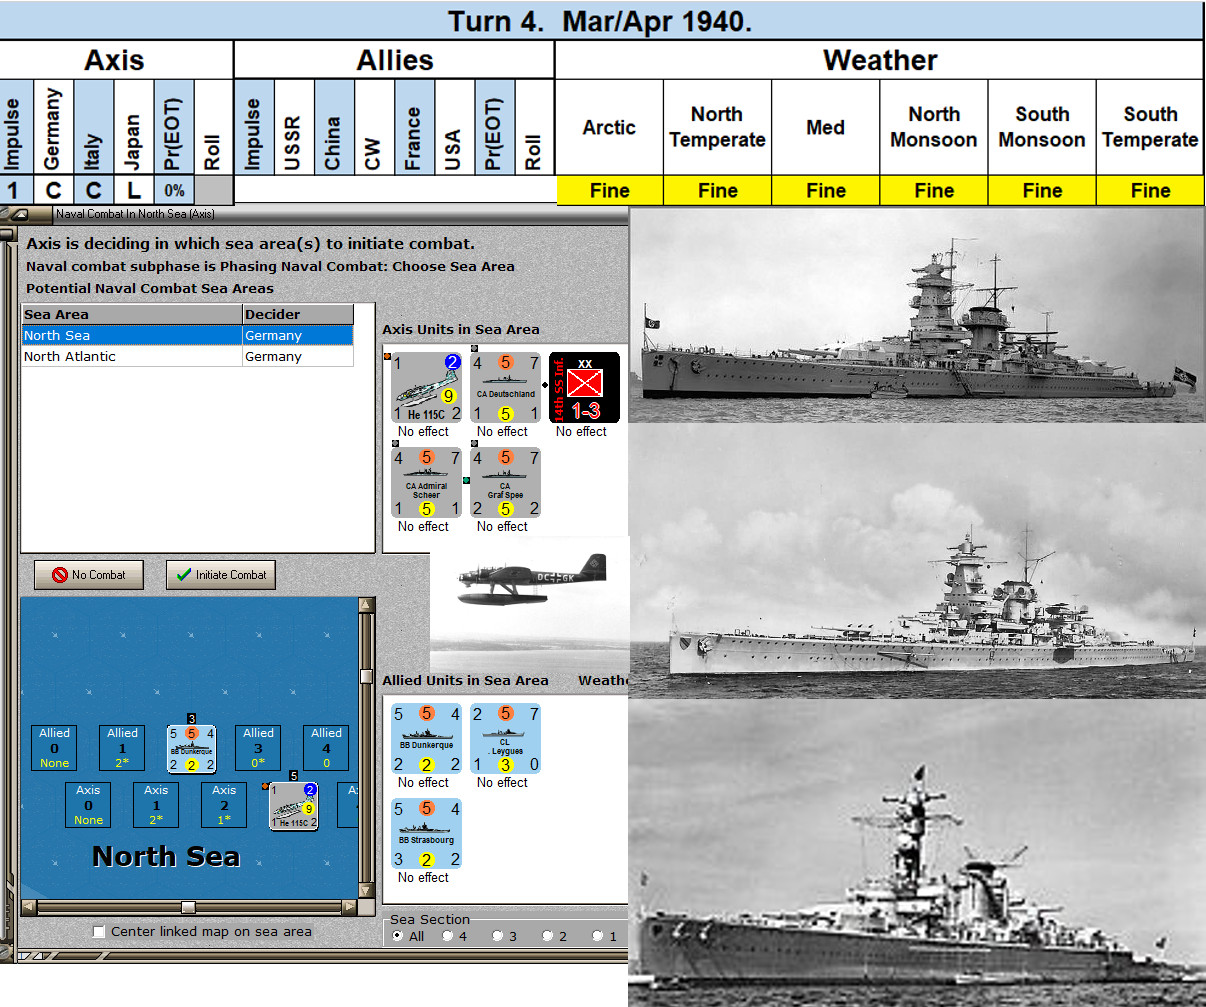This screenshot has width=1206, height=1007.
Task: Click the map horizontal scrollbar thumb
Action: 187,907
